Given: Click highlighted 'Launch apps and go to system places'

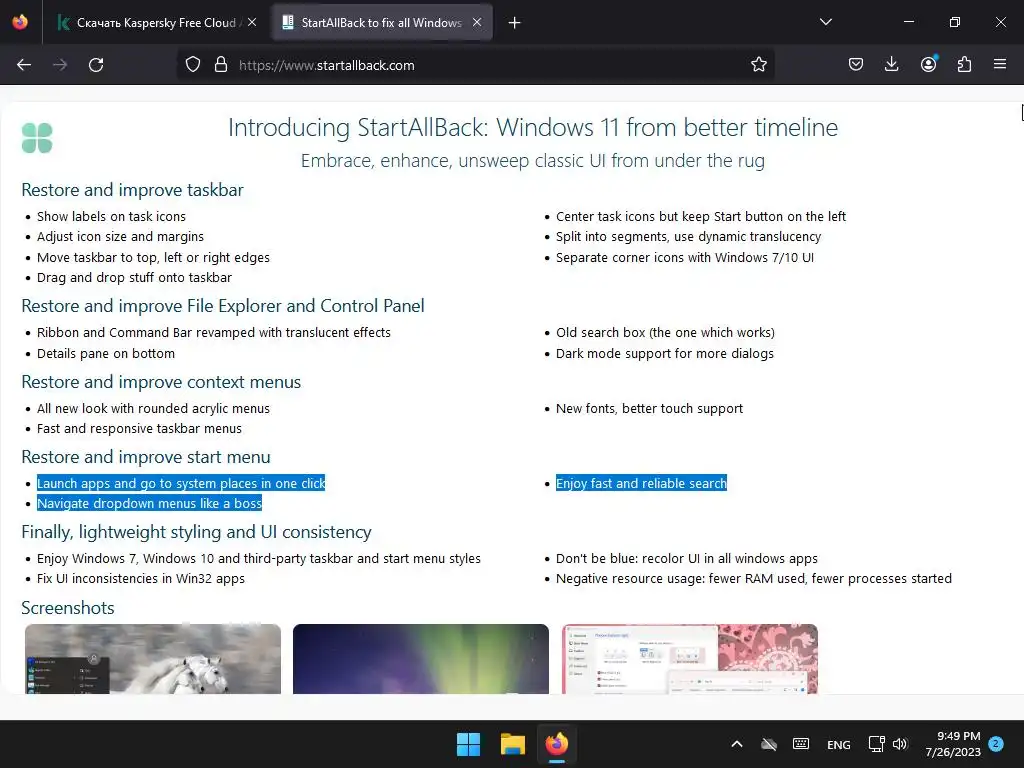Looking at the screenshot, I should pyautogui.click(x=181, y=483).
